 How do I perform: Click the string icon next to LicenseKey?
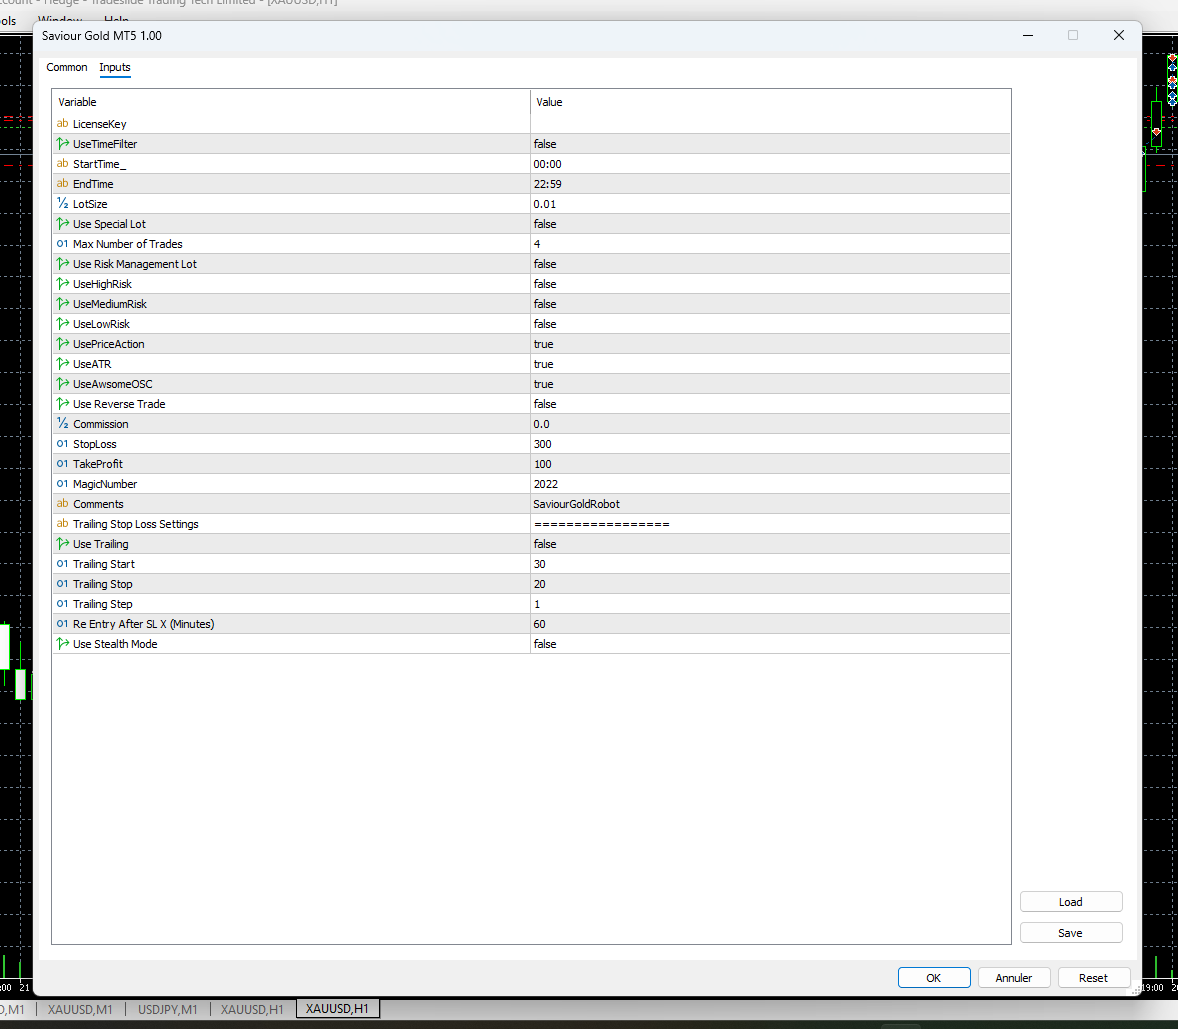[63, 124]
